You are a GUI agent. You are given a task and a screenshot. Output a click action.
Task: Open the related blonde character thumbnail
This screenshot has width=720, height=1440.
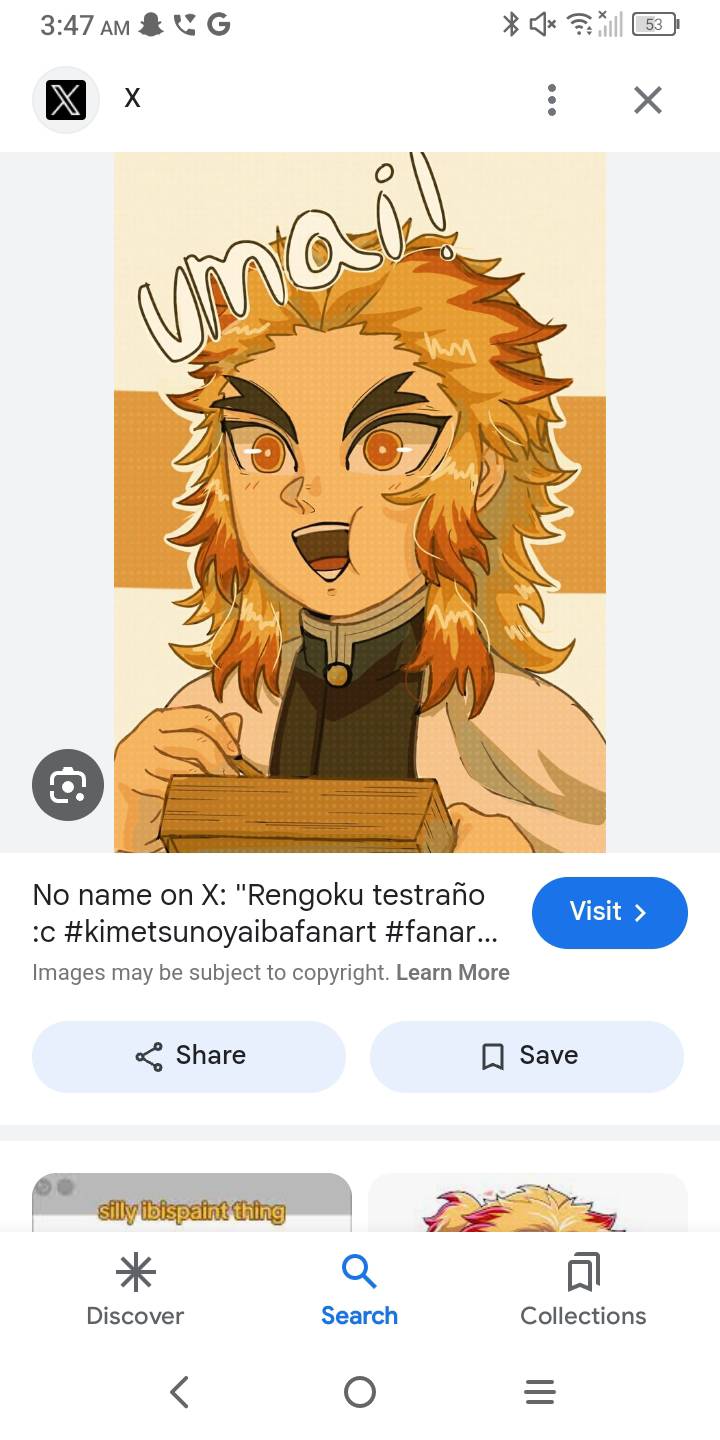point(528,1203)
